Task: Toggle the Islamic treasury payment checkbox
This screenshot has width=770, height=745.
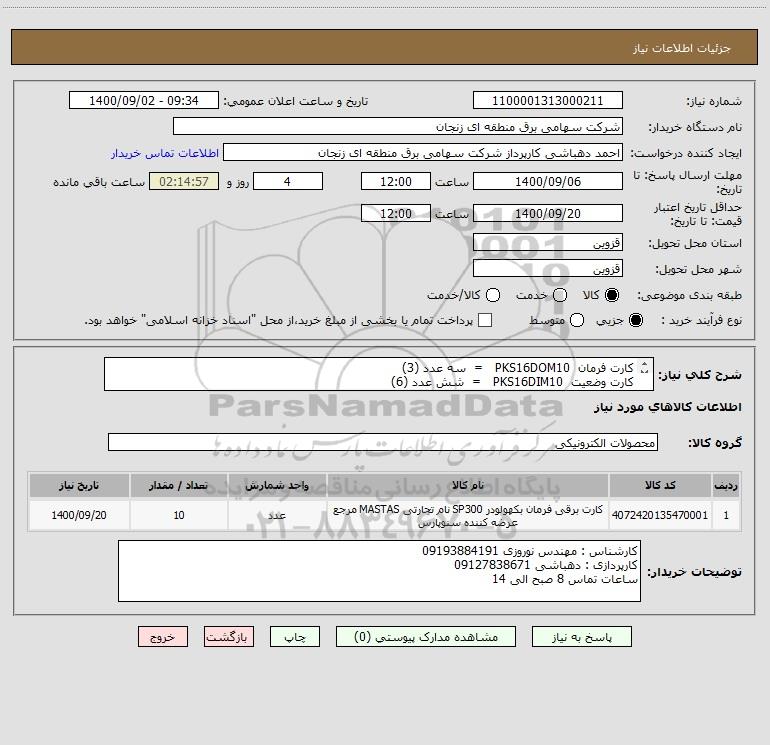Action: [485, 320]
